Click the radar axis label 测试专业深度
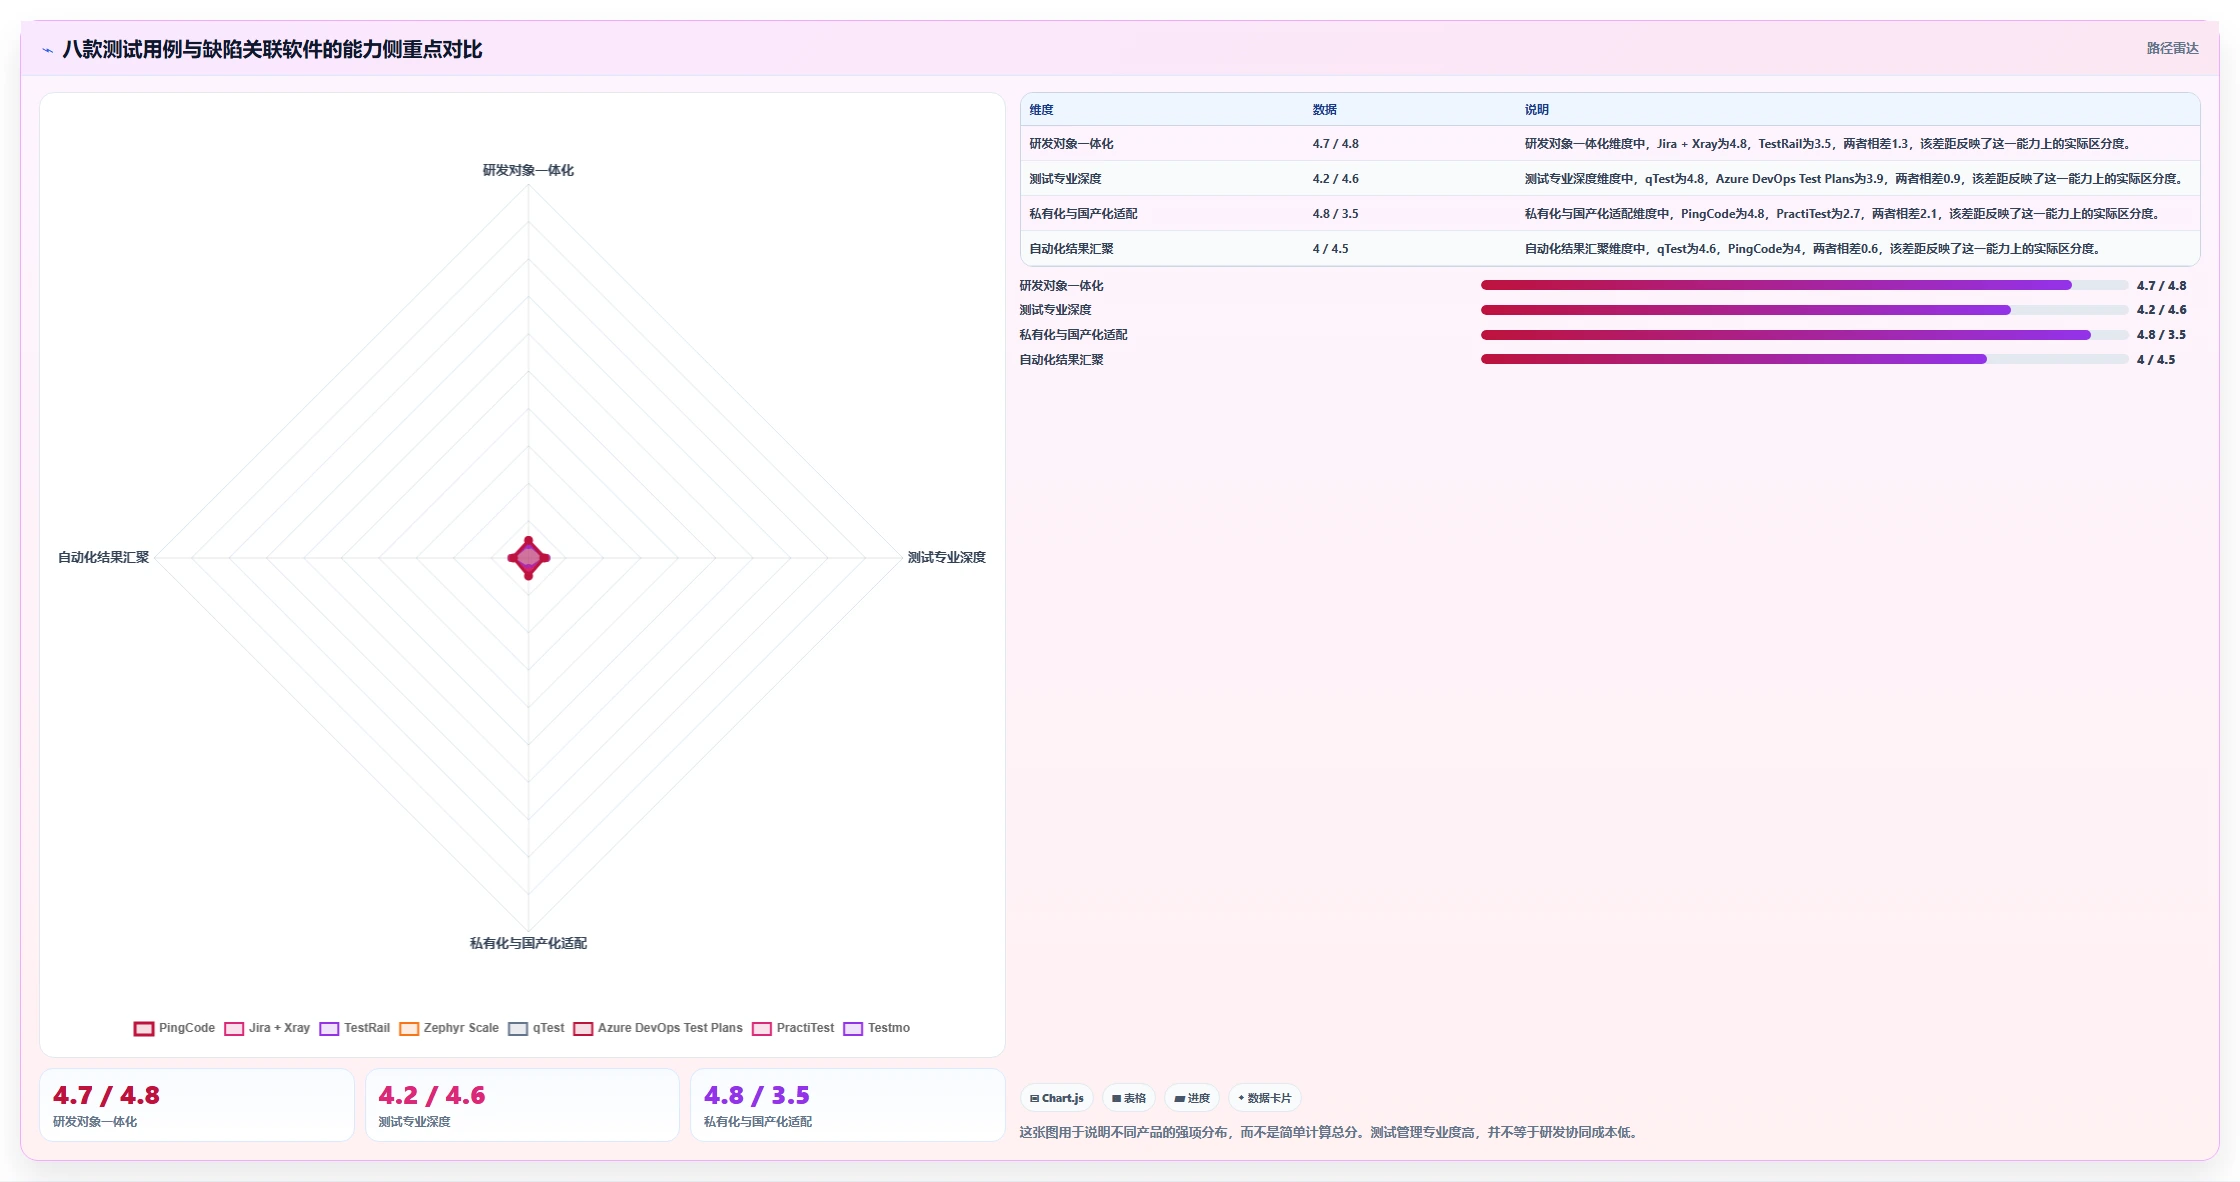The width and height of the screenshot is (2240, 1182). (946, 557)
